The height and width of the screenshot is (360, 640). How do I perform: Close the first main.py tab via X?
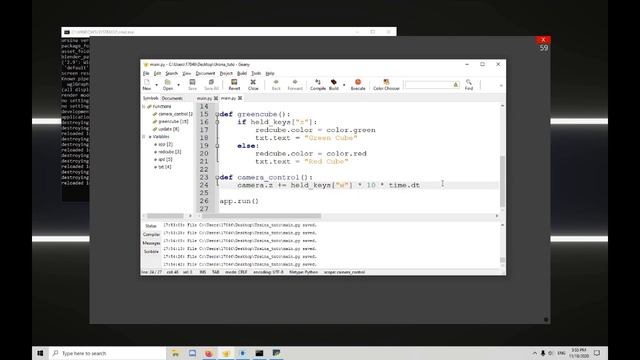click(x=216, y=98)
